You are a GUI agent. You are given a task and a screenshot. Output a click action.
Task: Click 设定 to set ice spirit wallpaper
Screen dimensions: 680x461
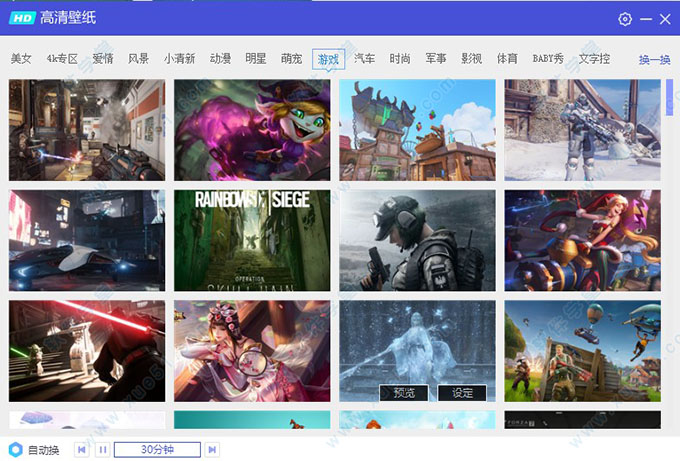click(x=462, y=393)
